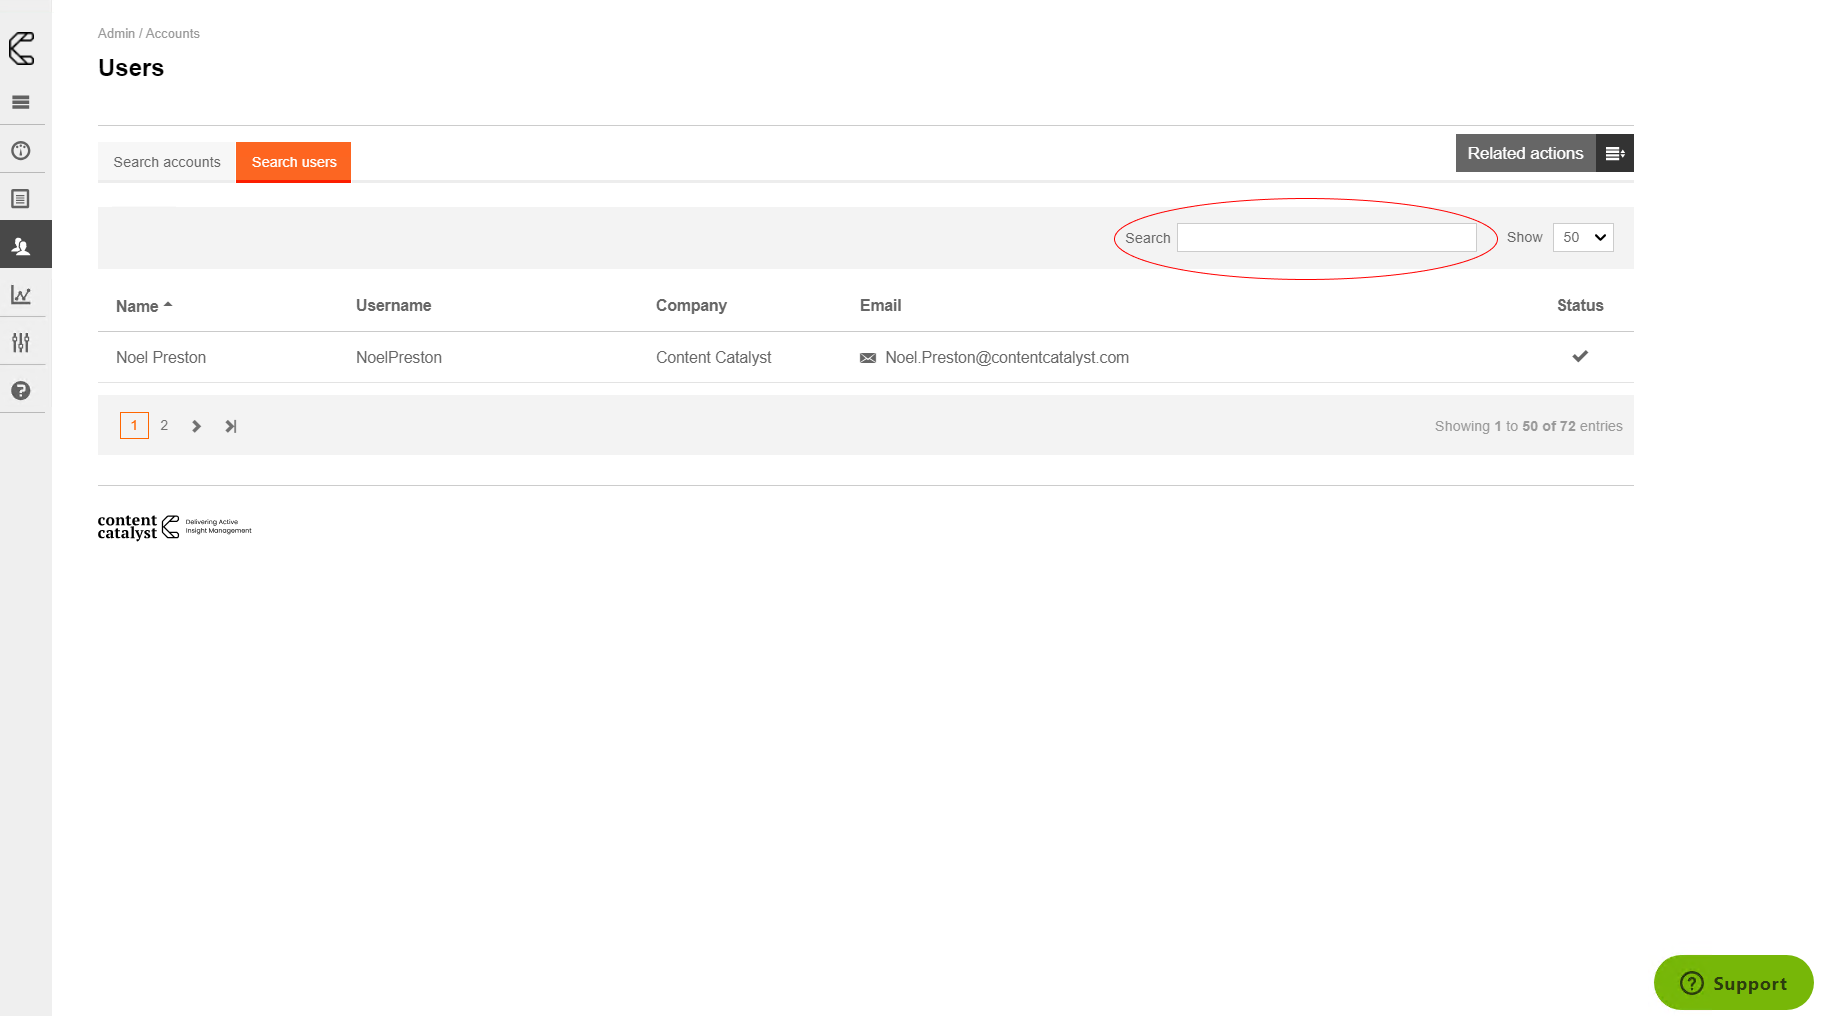This screenshot has height=1016, width=1830.
Task: Open the content document icon in sidebar
Action: tap(21, 199)
